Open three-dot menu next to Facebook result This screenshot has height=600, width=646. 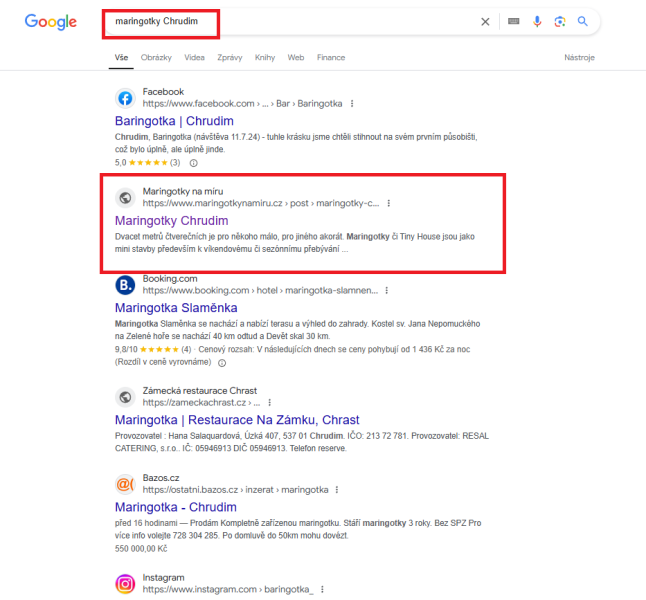pyautogui.click(x=352, y=104)
